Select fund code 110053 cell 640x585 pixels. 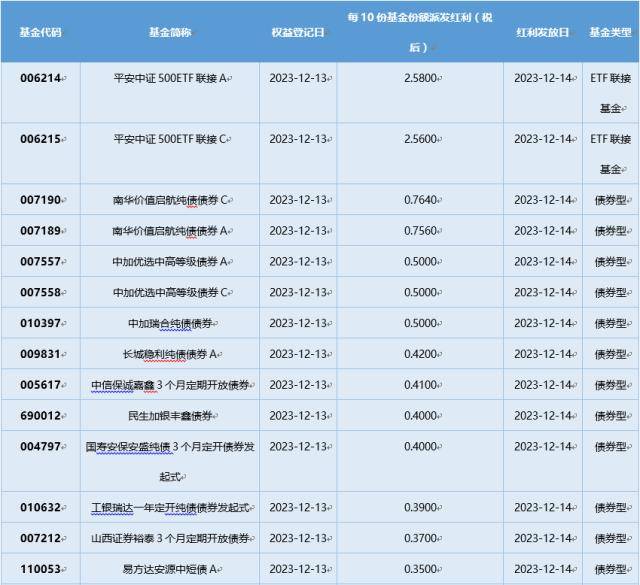click(x=40, y=569)
